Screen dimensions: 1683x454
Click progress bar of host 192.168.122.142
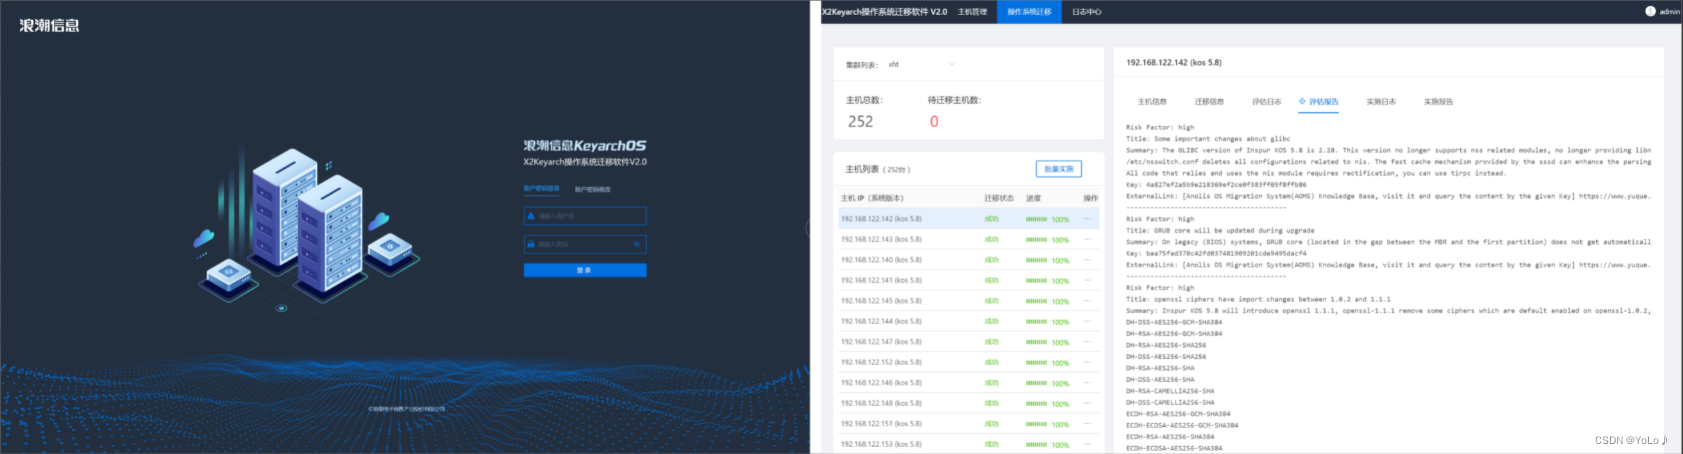tap(1036, 219)
